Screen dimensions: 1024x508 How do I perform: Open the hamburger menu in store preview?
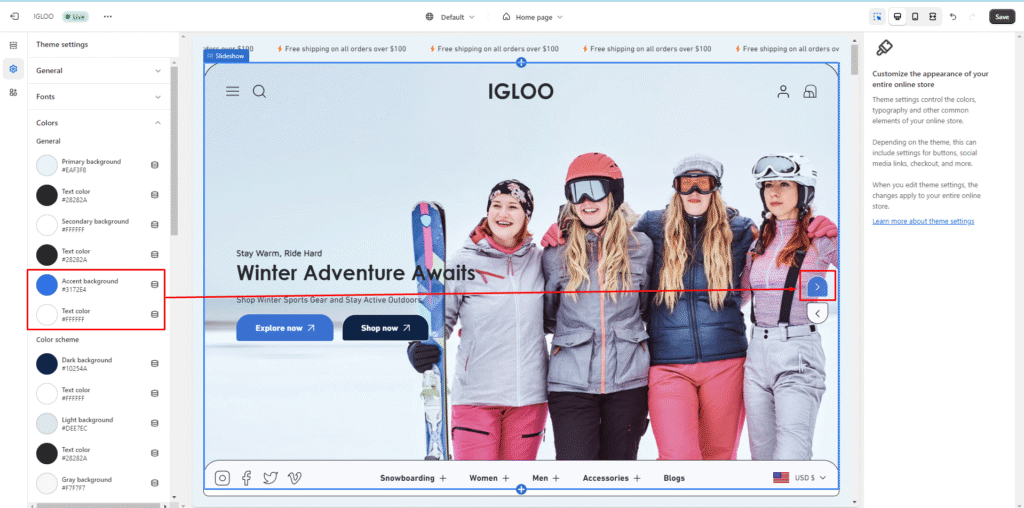232,92
